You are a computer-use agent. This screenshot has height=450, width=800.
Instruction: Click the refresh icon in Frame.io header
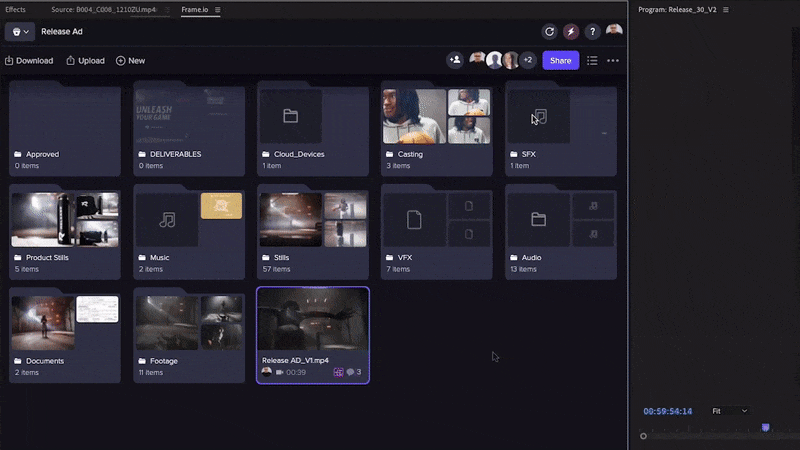click(549, 32)
